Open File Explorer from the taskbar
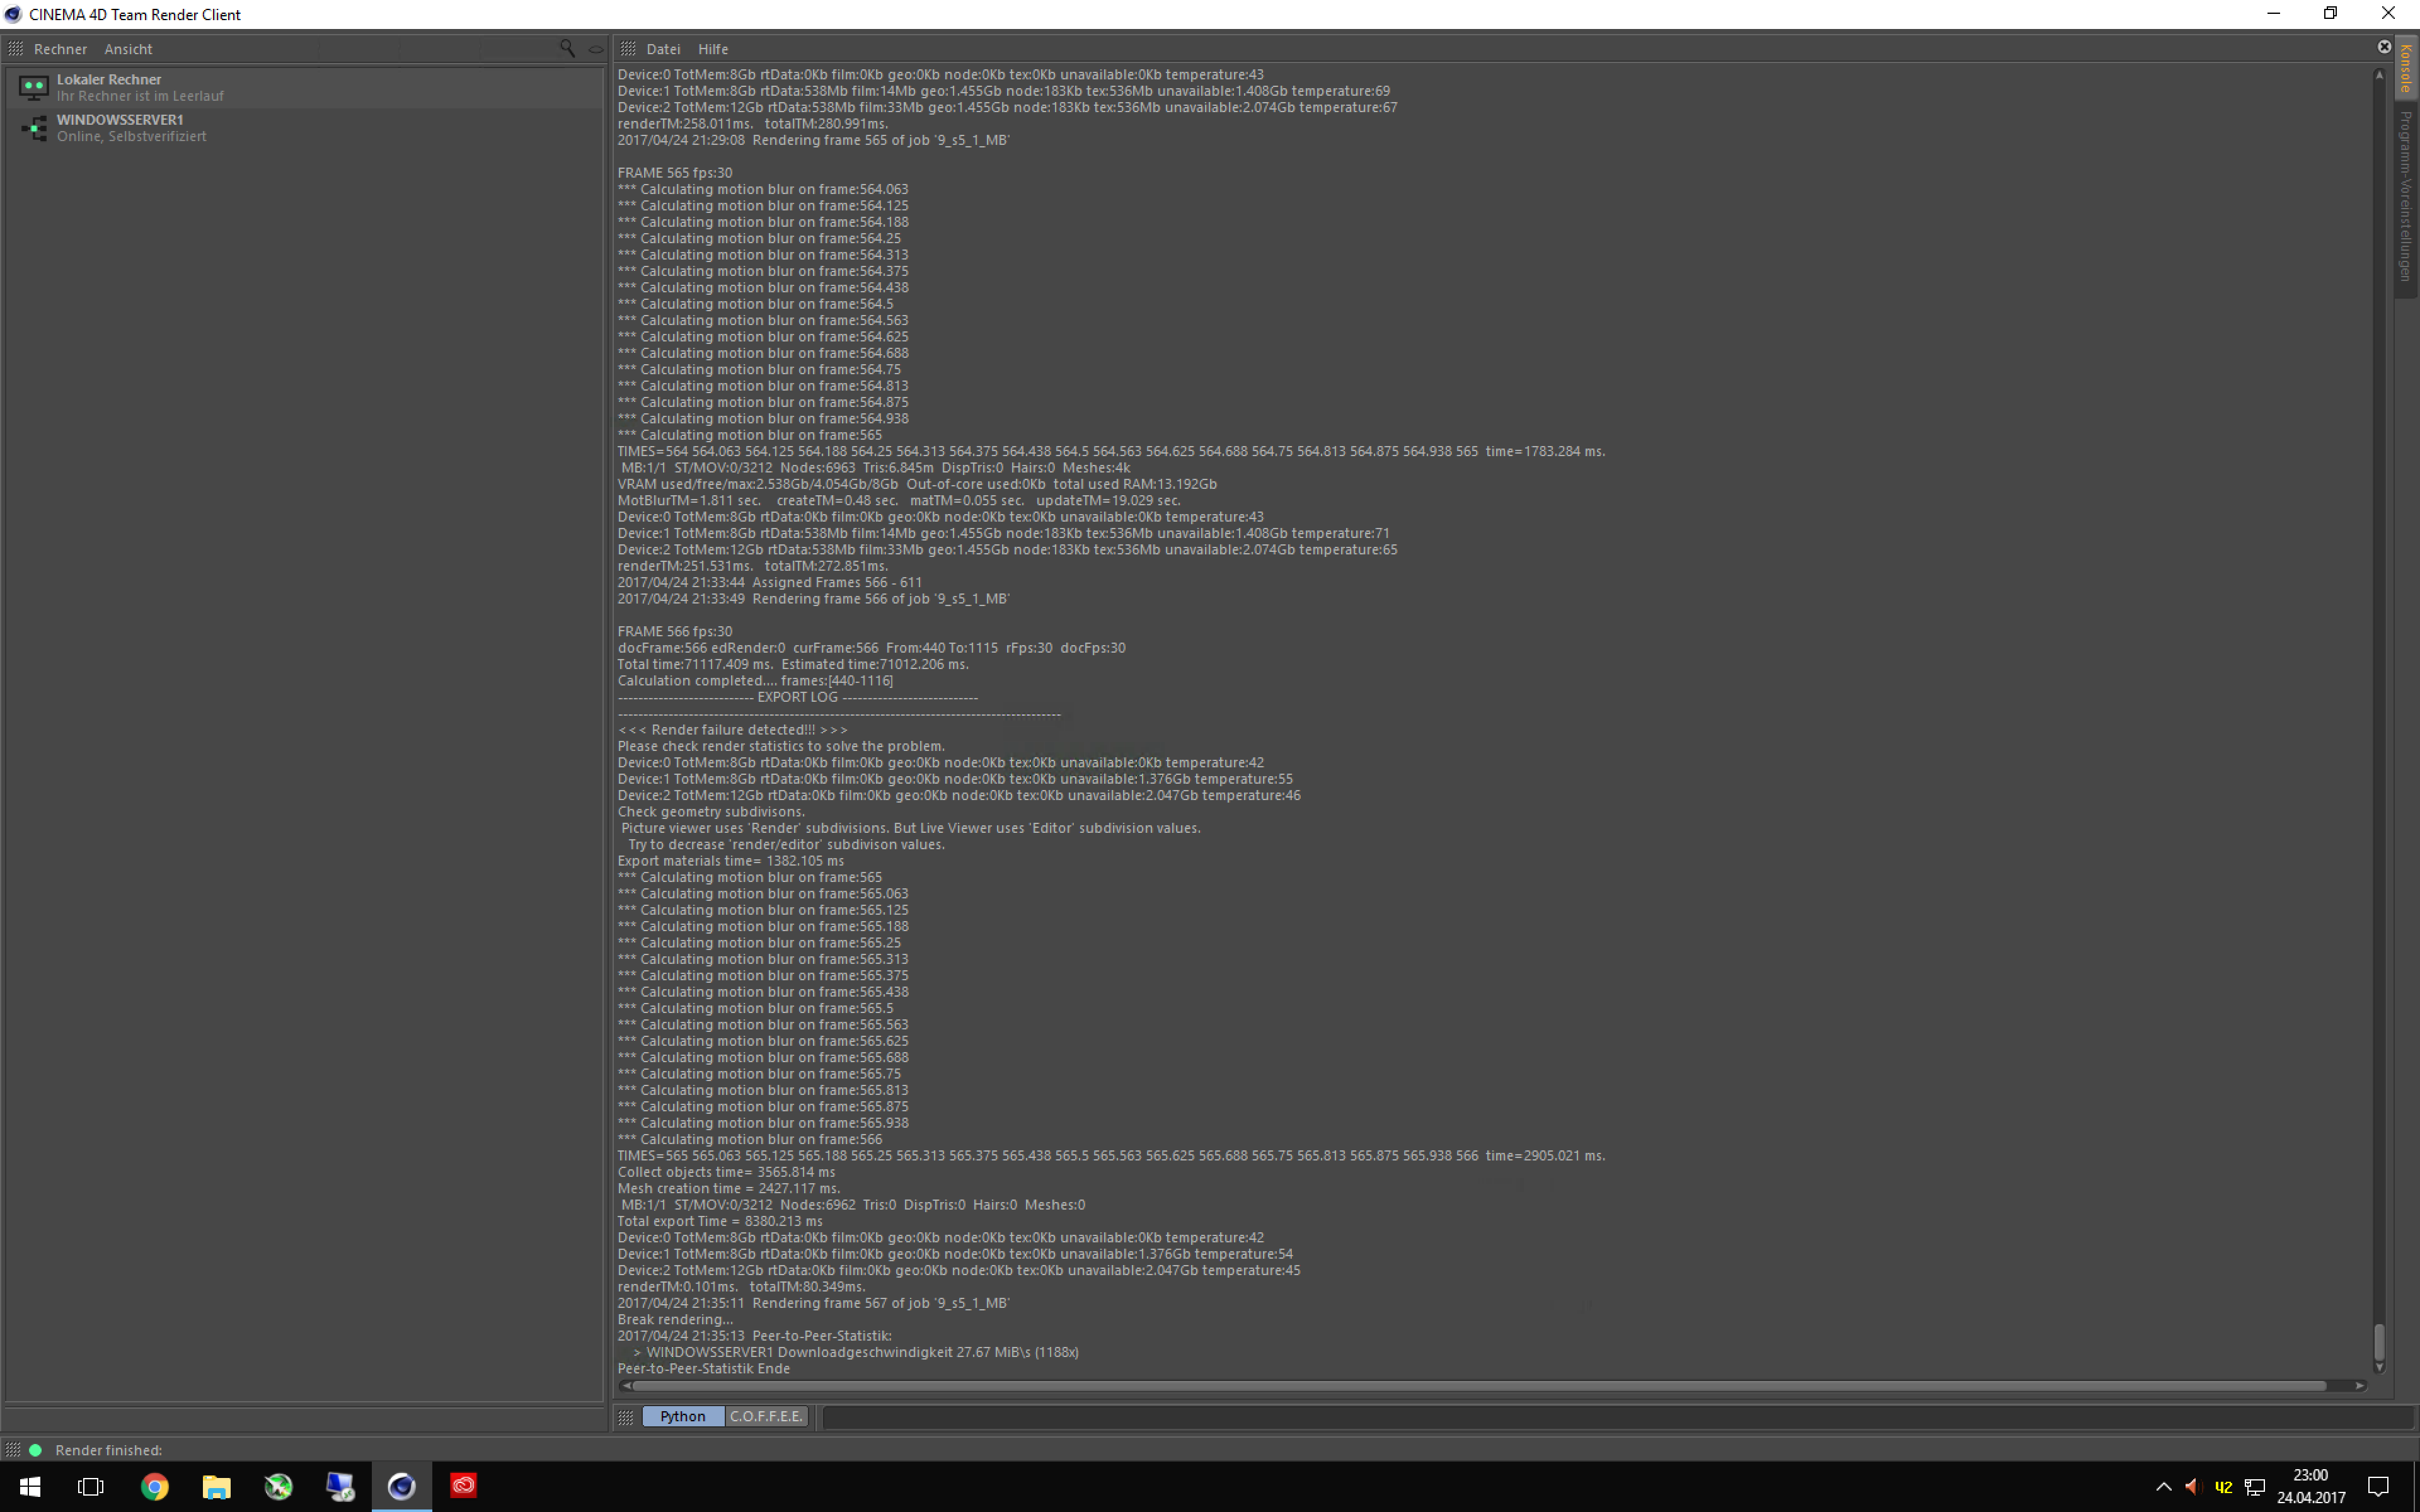Screen dimensions: 2420x1512 tap(216, 1486)
